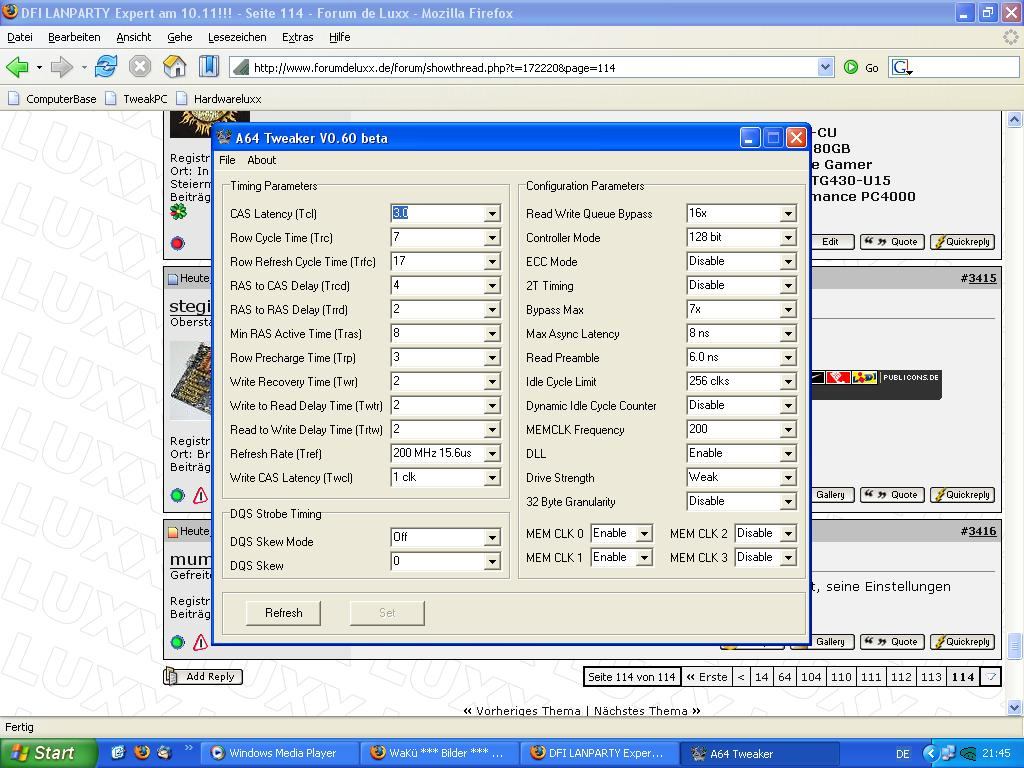Jump to Erste page link

[x=707, y=677]
